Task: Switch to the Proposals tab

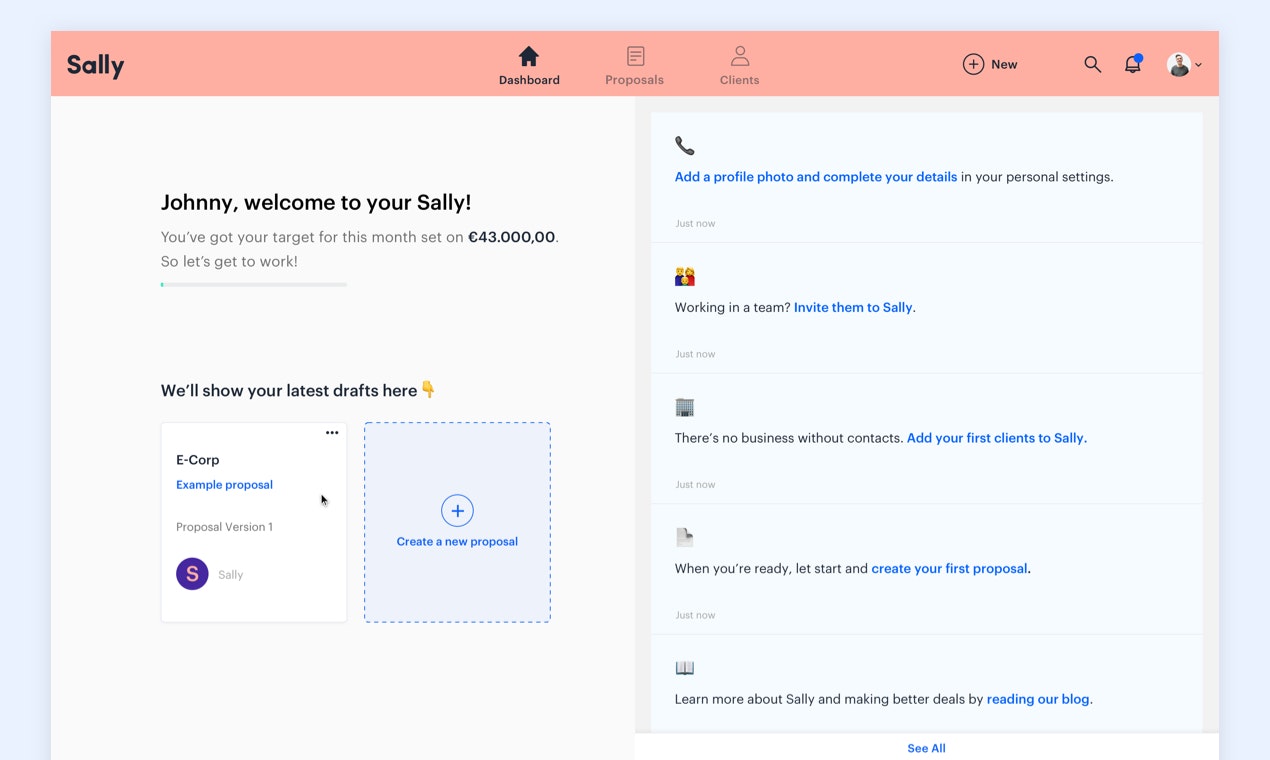Action: tap(634, 66)
